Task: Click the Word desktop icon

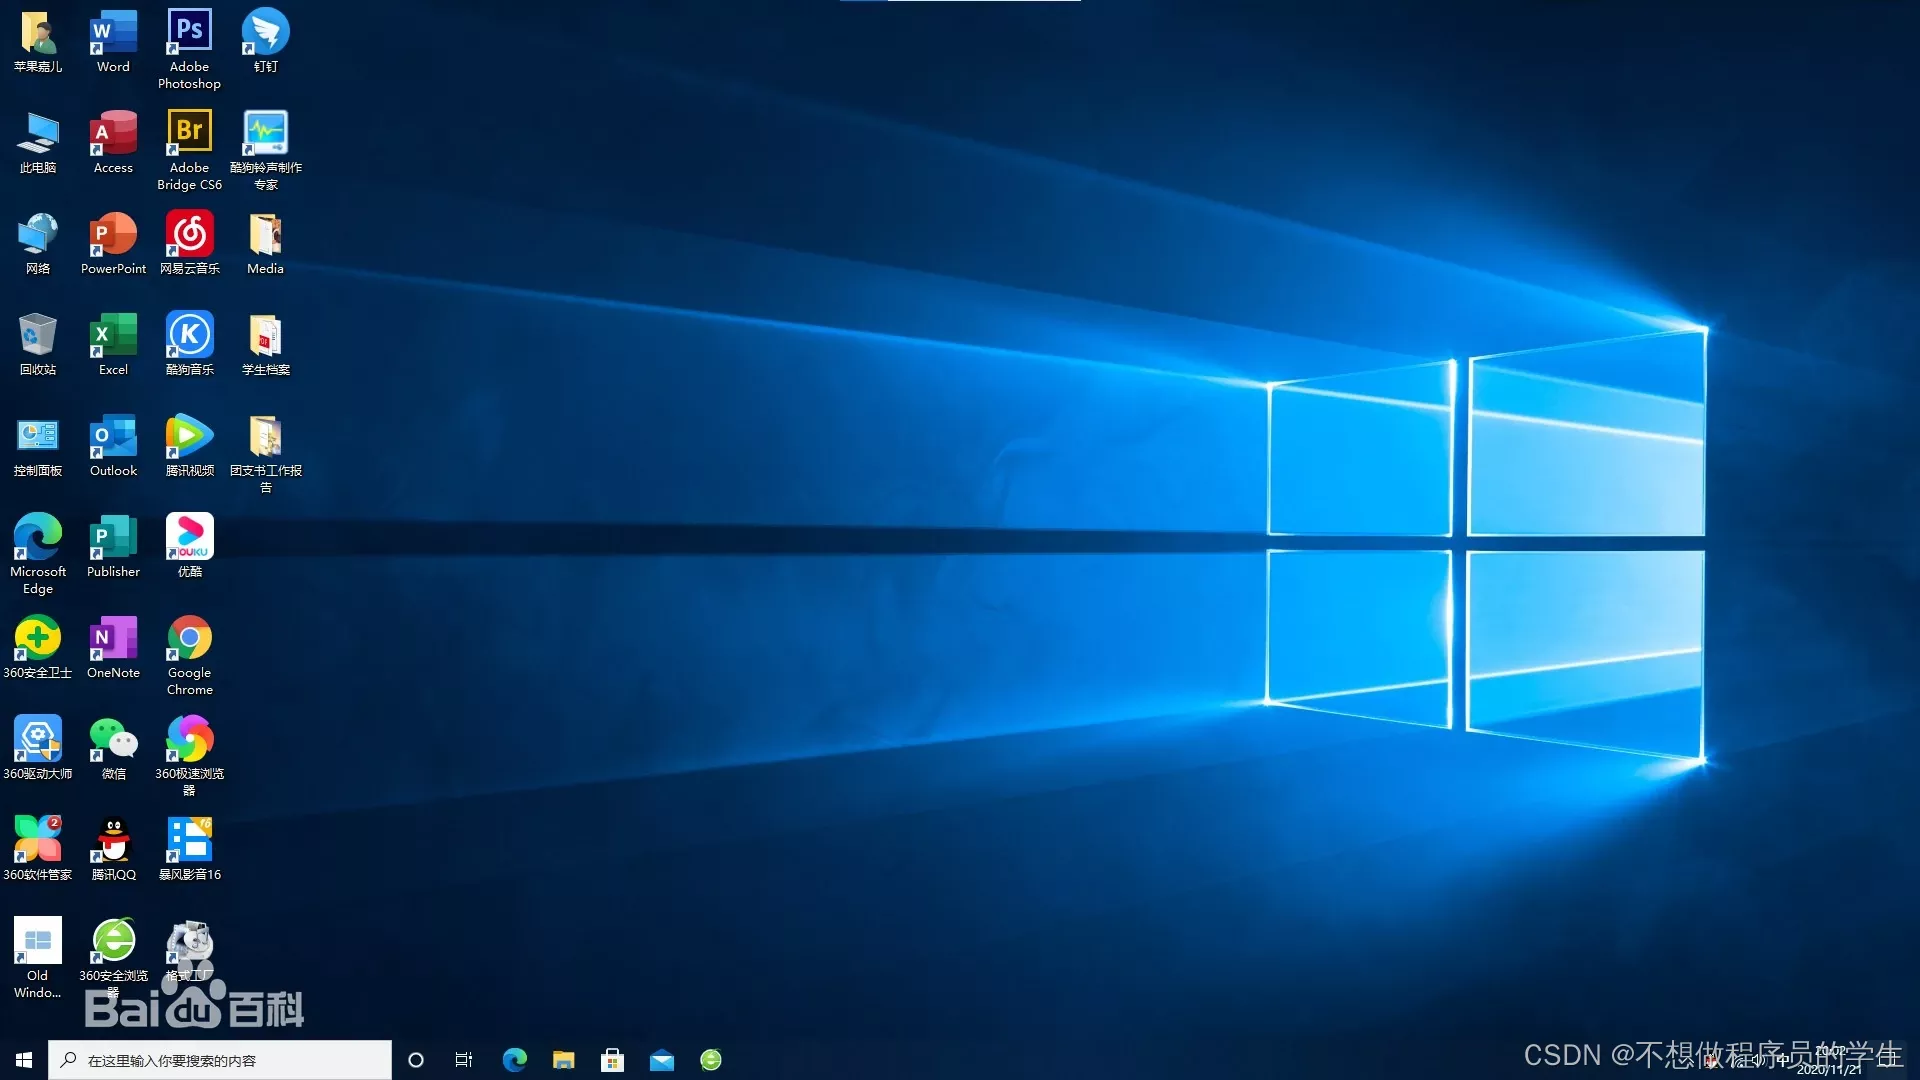Action: pos(113,33)
